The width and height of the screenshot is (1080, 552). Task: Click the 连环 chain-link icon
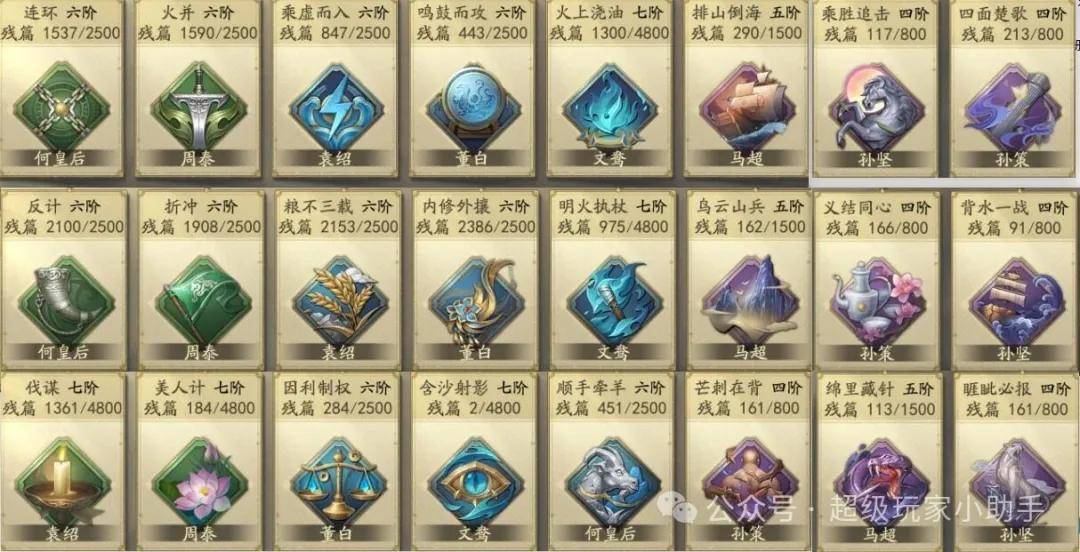(61, 108)
